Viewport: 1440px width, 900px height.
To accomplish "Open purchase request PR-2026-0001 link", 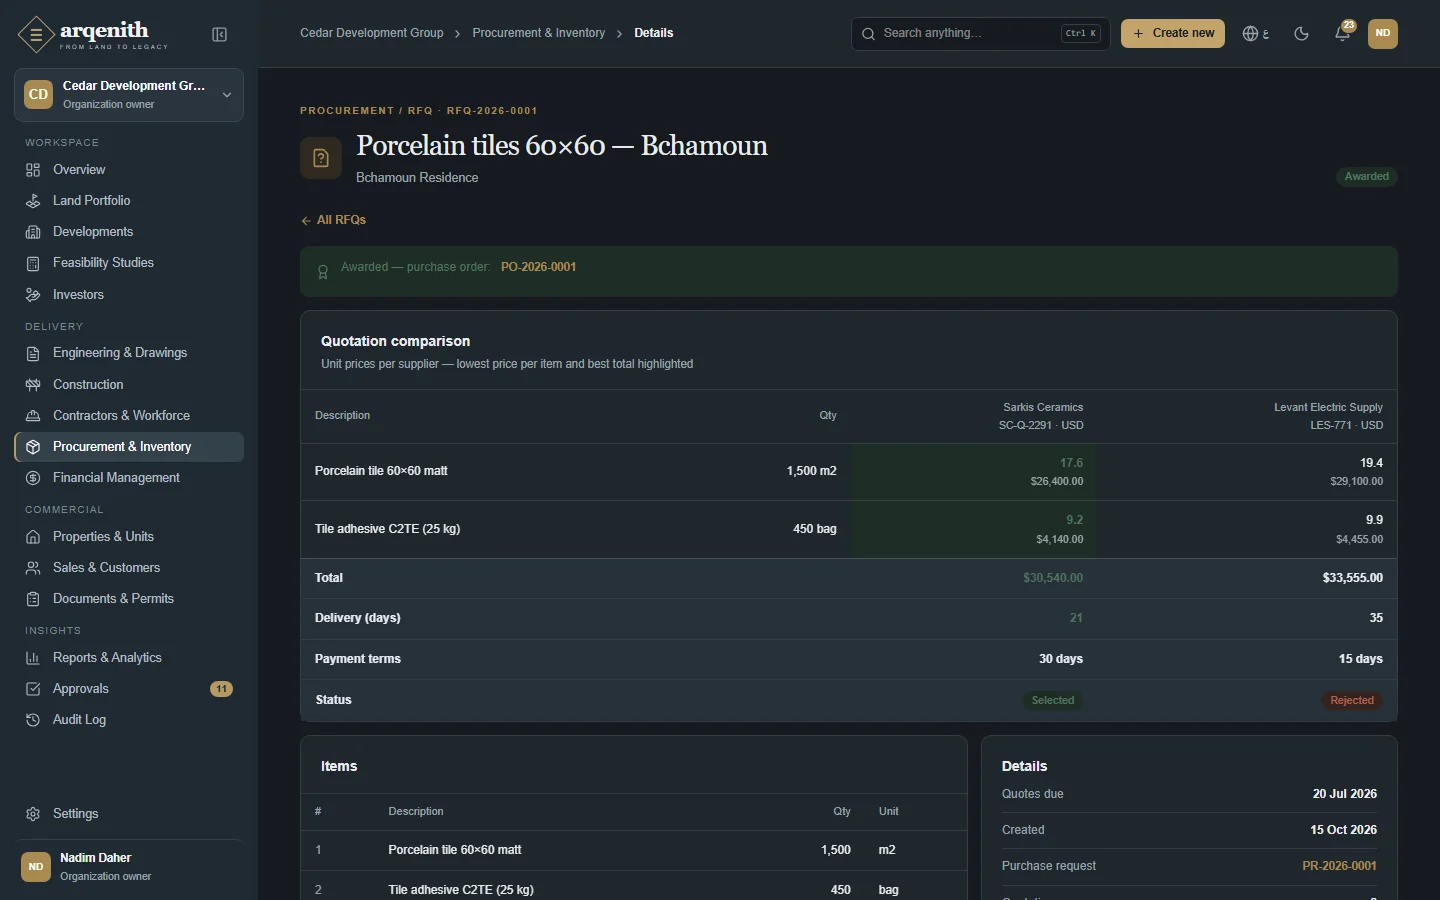I will 1339,866.
